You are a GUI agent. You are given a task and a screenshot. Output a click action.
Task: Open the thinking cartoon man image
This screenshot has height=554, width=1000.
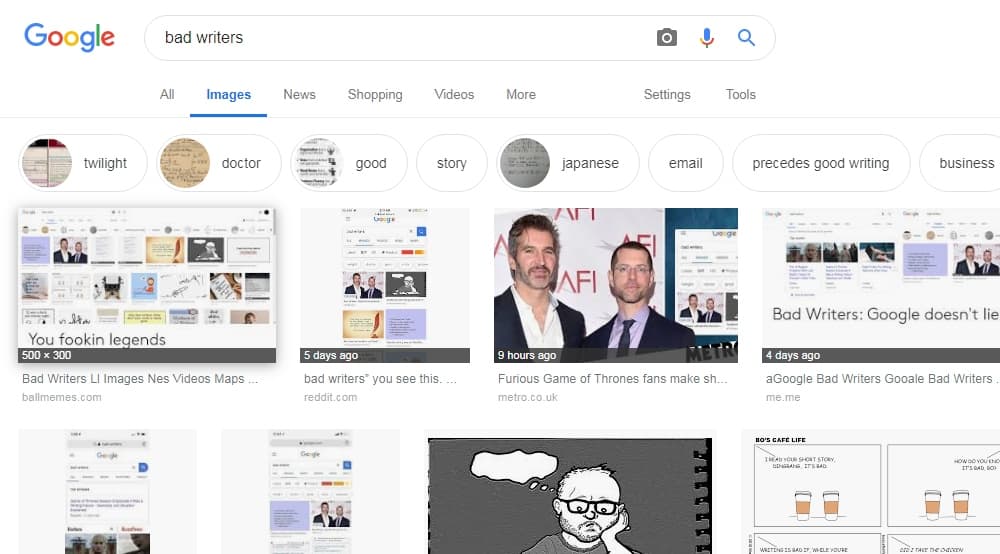570,494
